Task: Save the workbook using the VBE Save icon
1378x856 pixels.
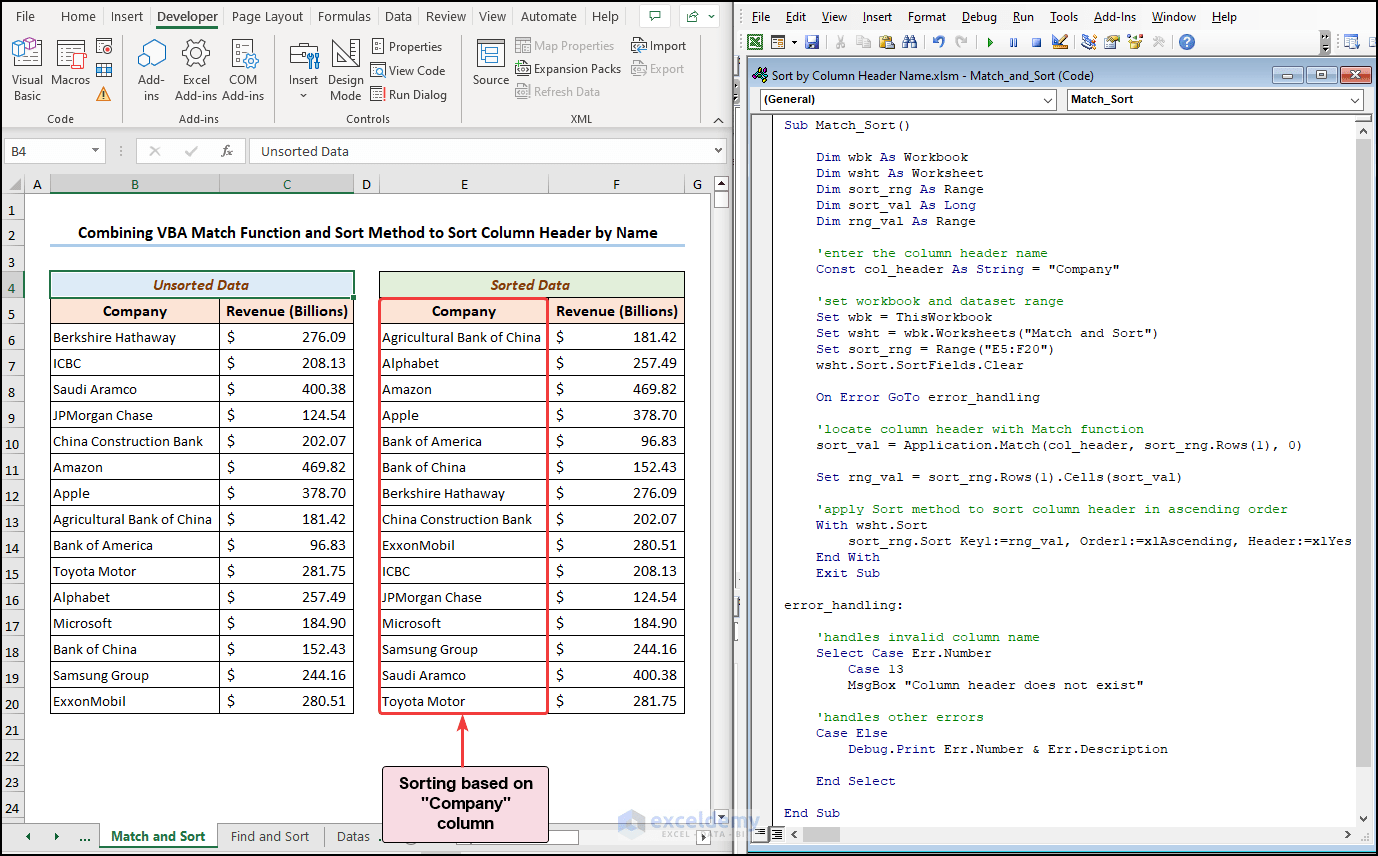Action: 812,42
